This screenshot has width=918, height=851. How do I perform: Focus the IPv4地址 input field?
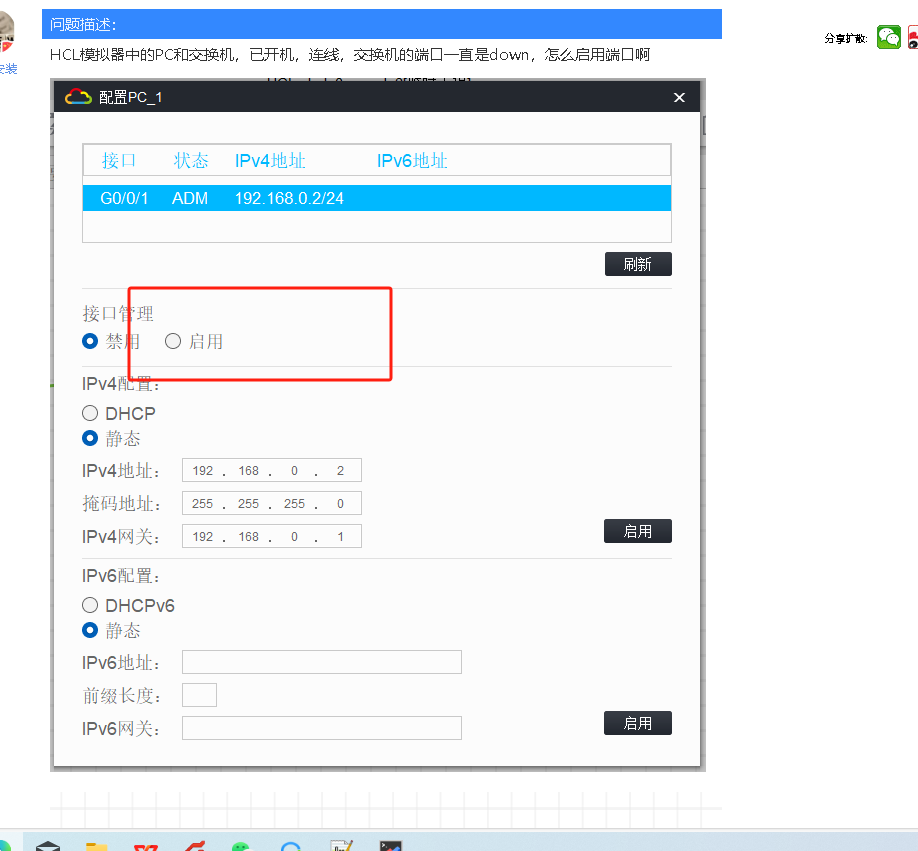(272, 471)
